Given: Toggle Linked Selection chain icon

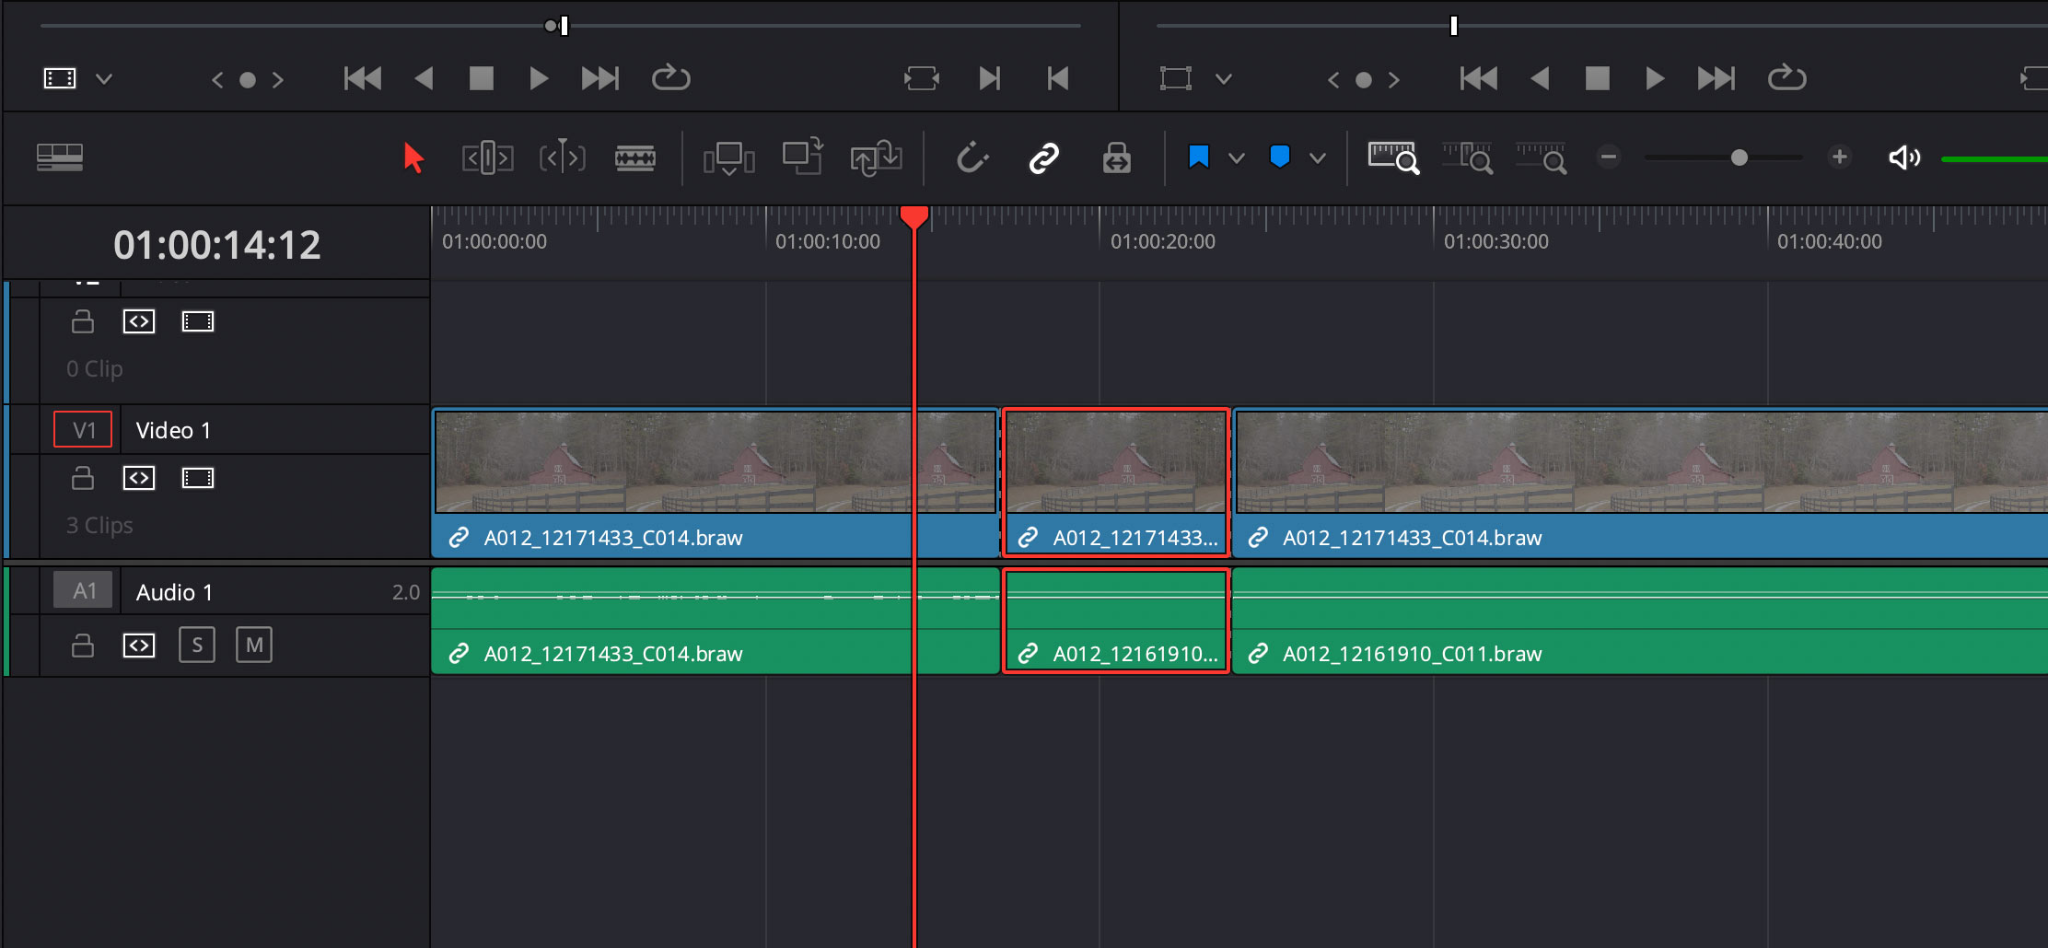Looking at the screenshot, I should pyautogui.click(x=1044, y=158).
